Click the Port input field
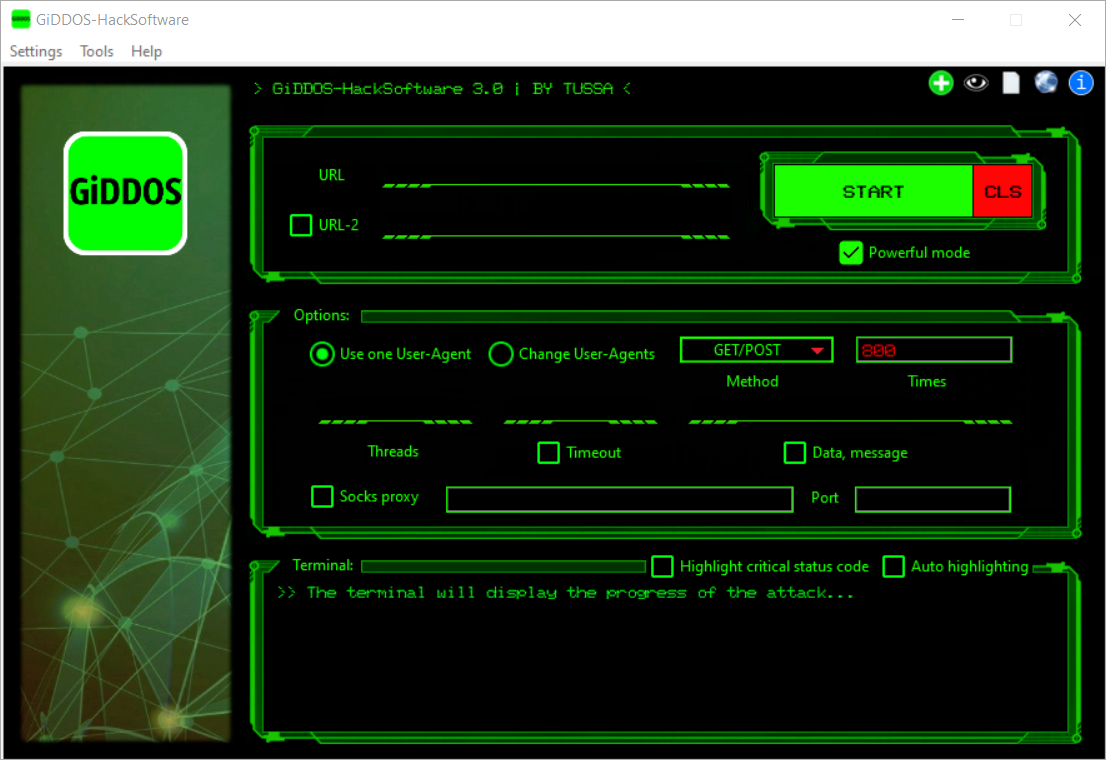 pyautogui.click(x=932, y=499)
